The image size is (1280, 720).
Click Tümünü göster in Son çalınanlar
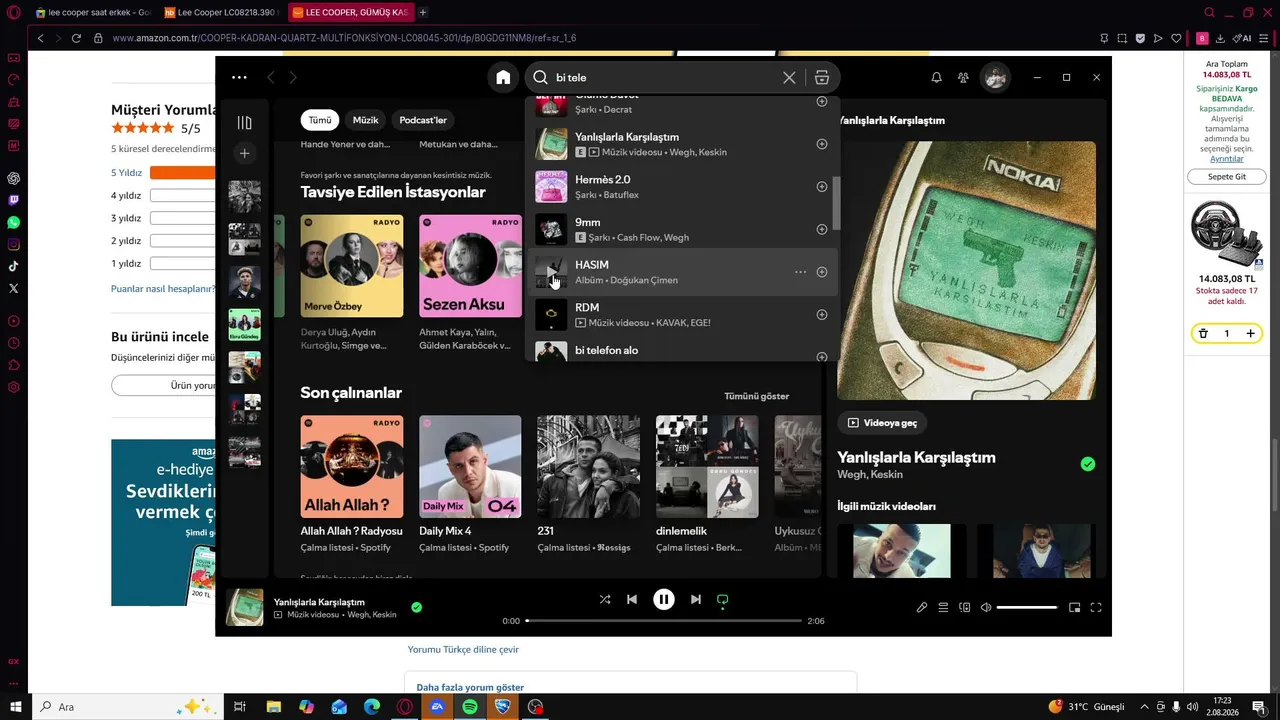756,396
